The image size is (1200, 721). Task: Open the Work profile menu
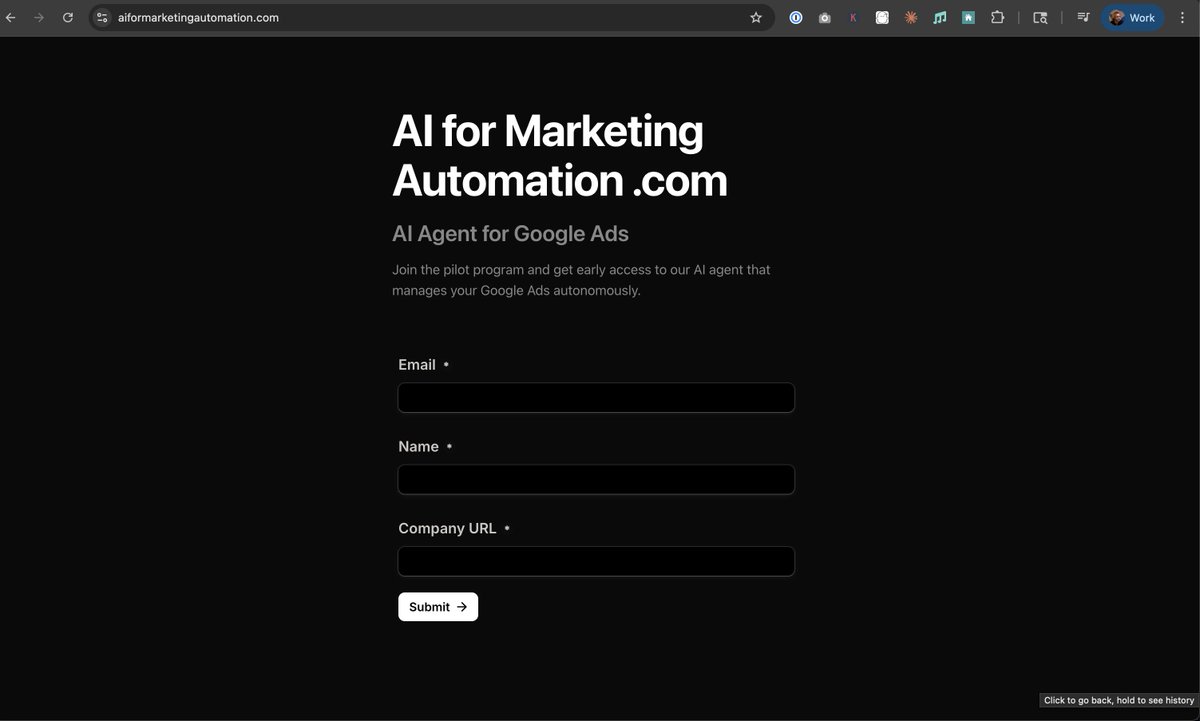pos(1133,18)
